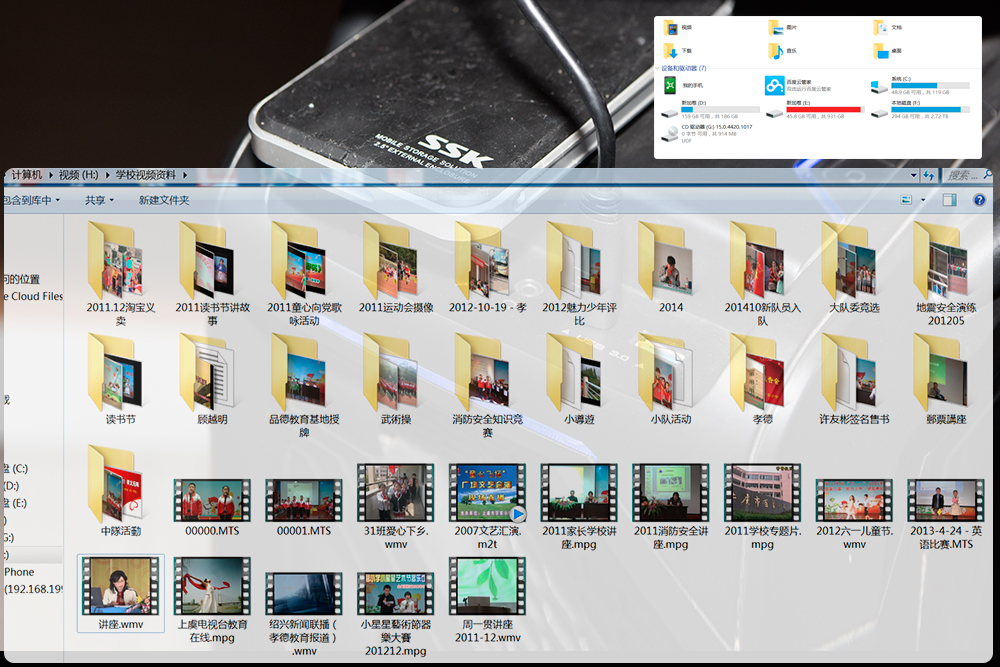Expand the change view dropdown arrow

point(922,200)
